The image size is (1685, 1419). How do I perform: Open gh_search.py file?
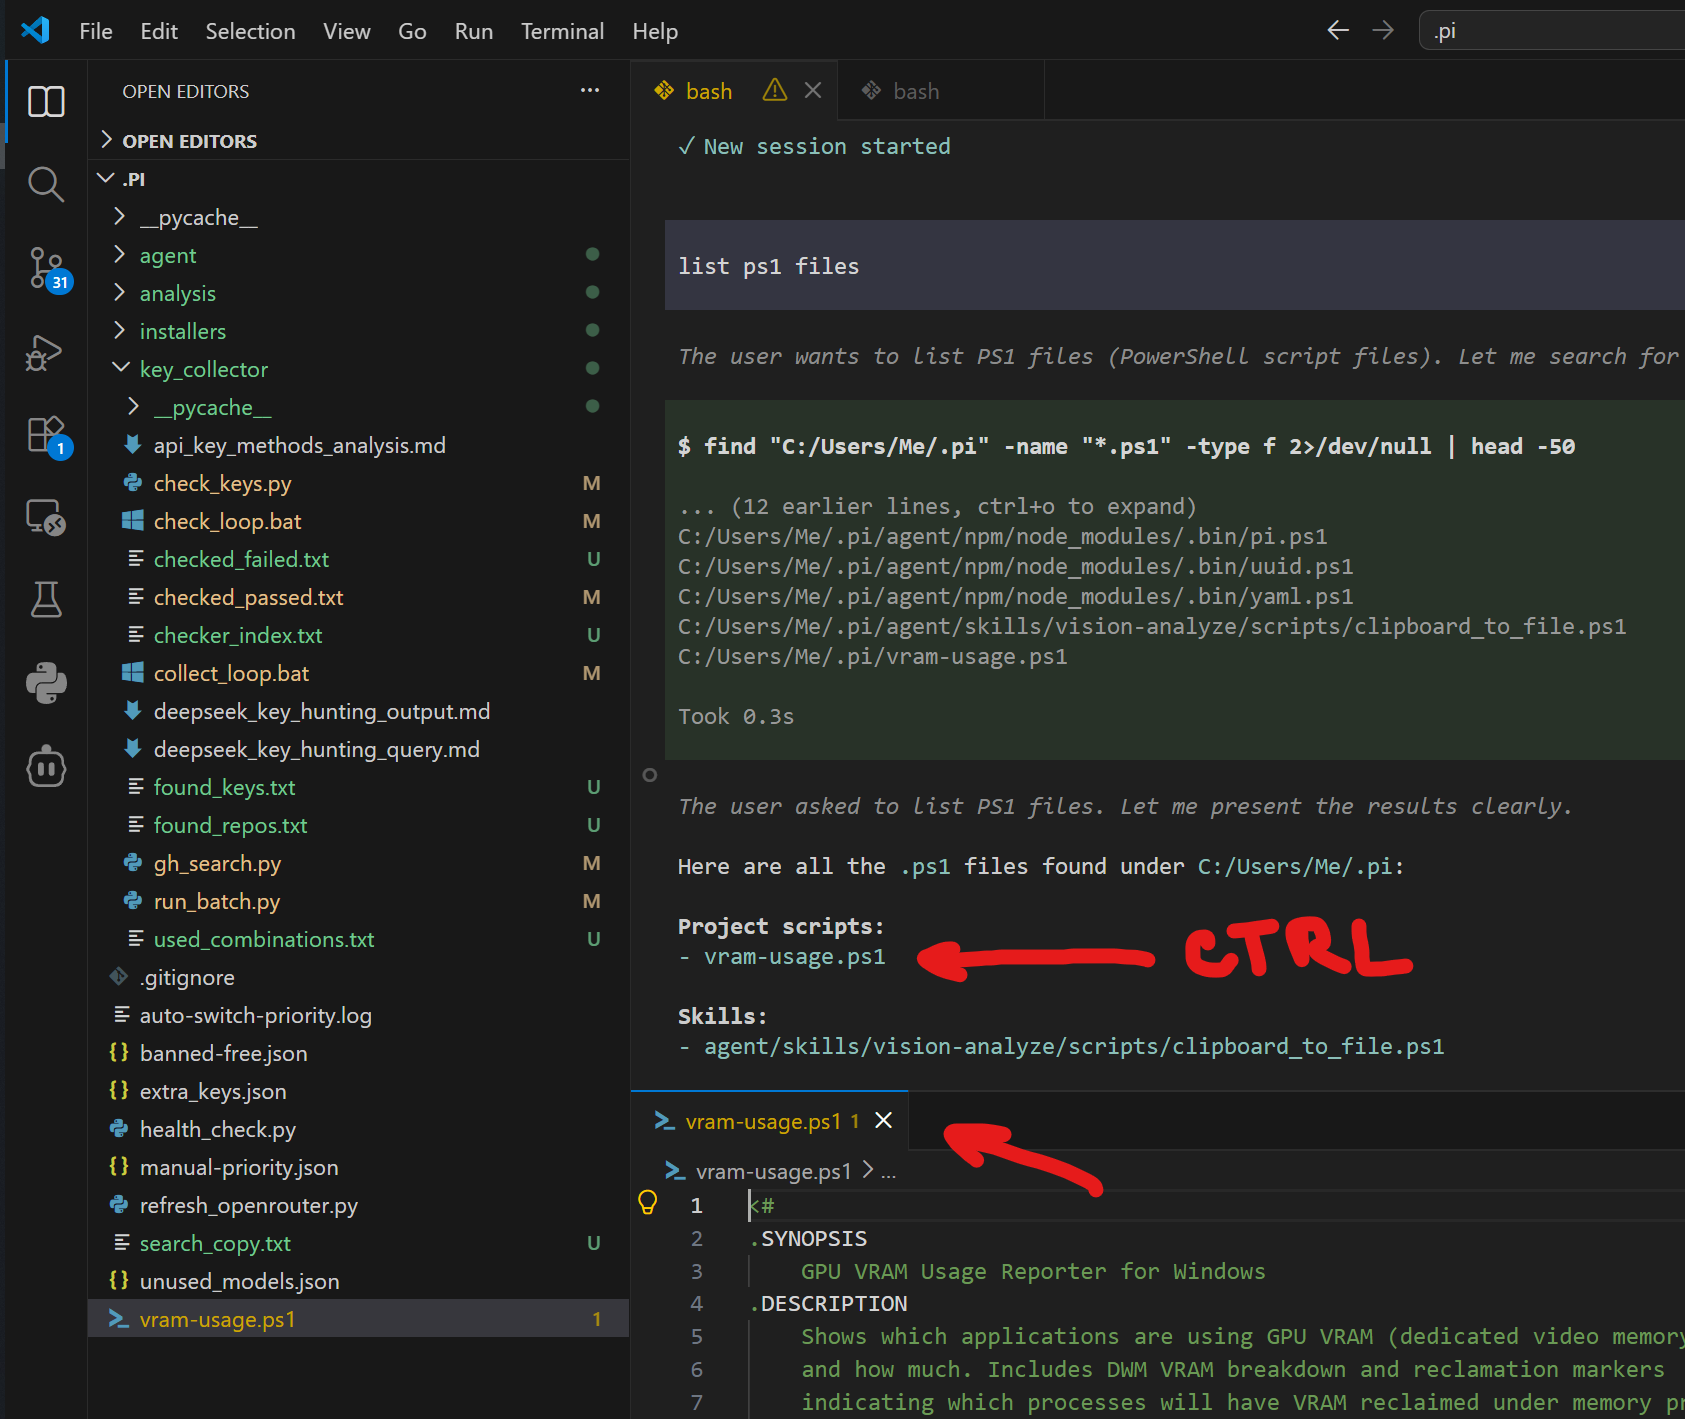[358, 863]
